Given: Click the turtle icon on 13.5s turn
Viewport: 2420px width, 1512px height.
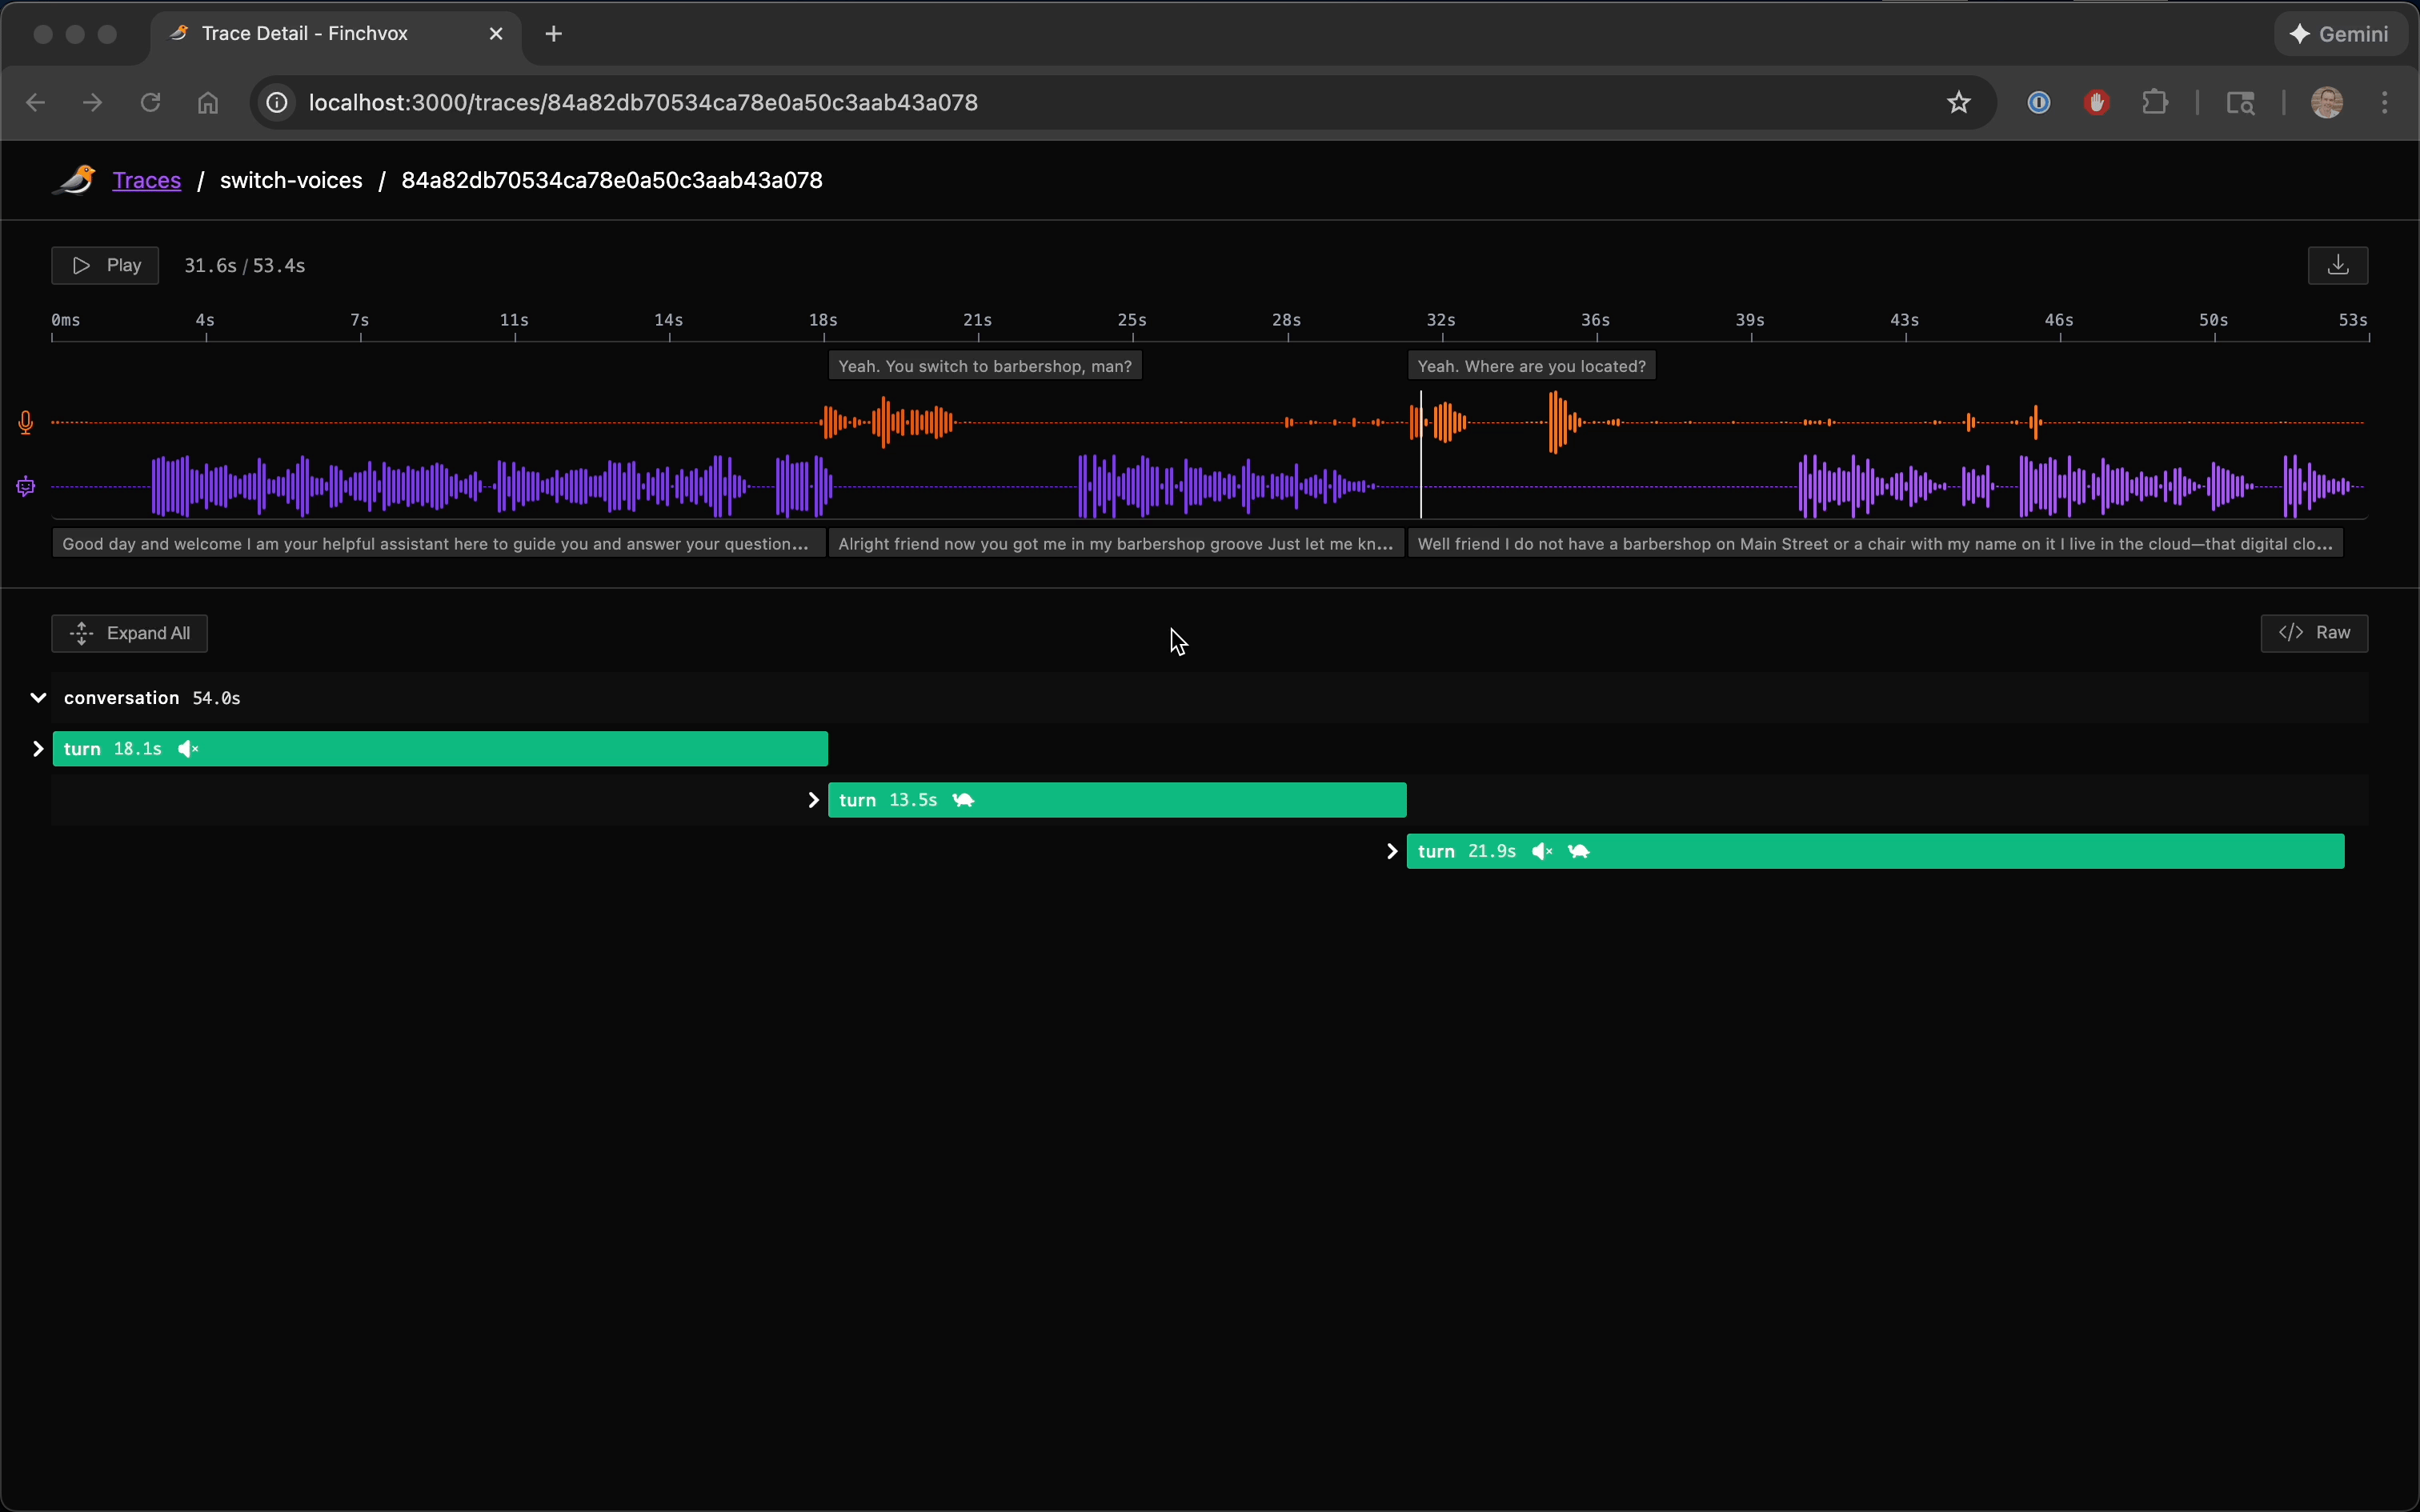Looking at the screenshot, I should click(x=963, y=800).
